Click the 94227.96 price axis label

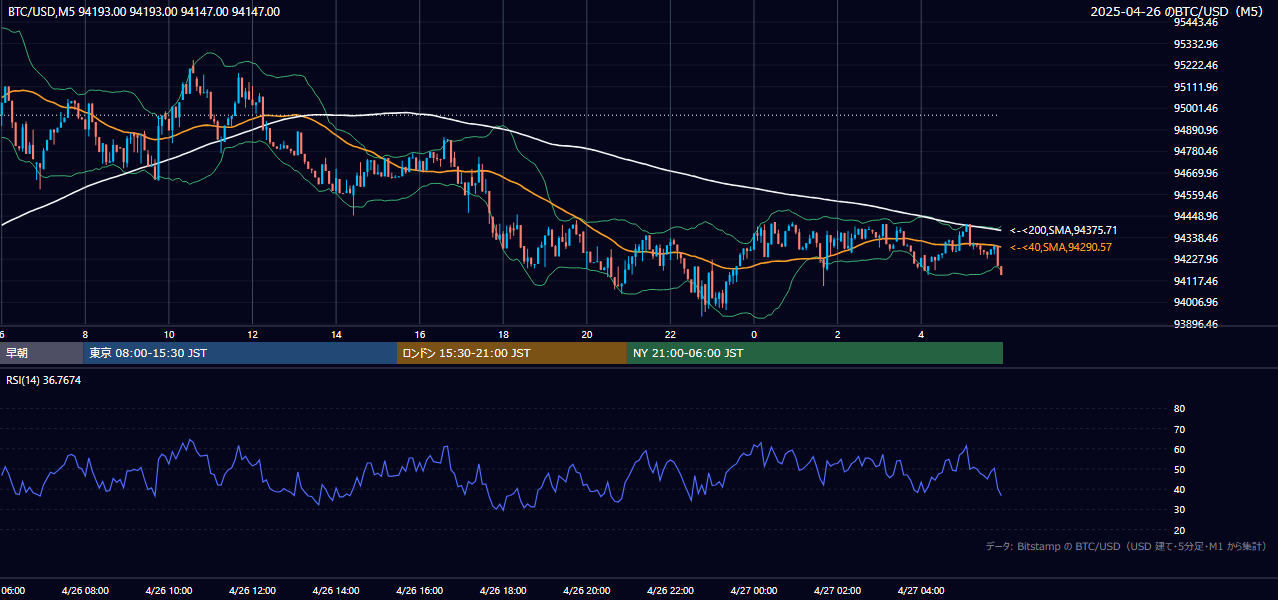tap(1196, 259)
